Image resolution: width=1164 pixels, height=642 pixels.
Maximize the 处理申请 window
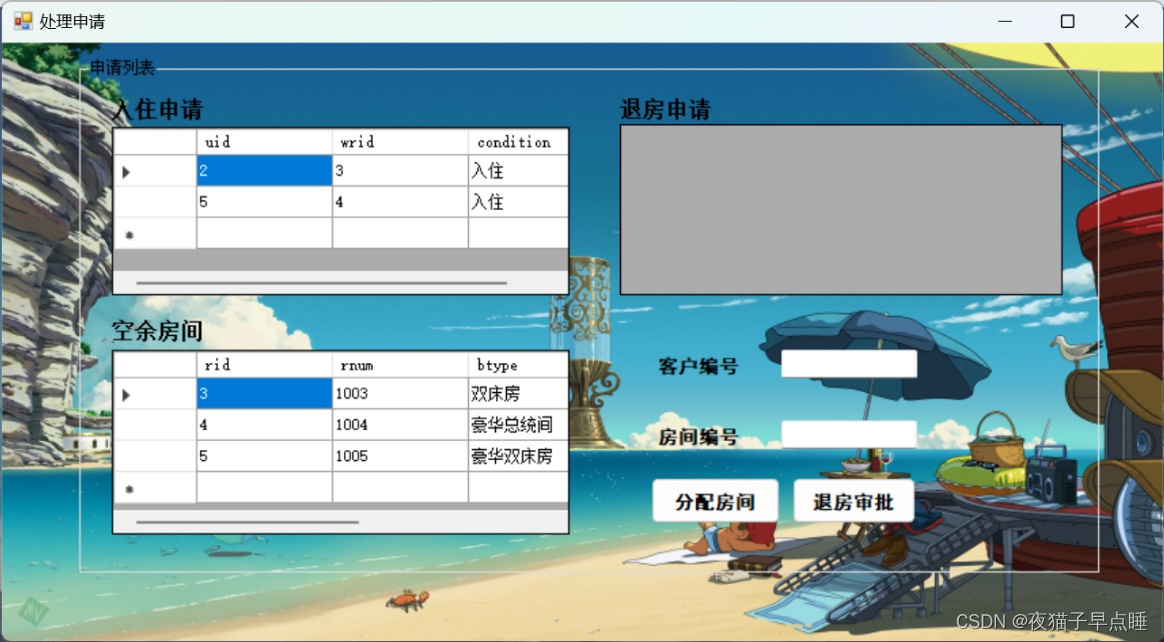tap(1067, 22)
